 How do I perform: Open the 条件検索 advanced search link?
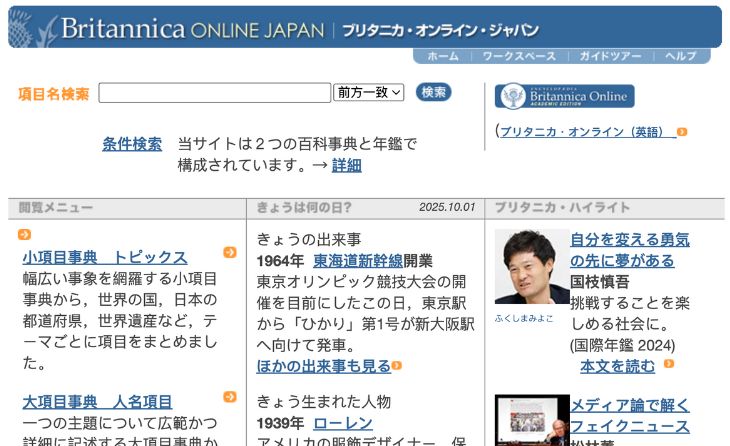tap(131, 144)
